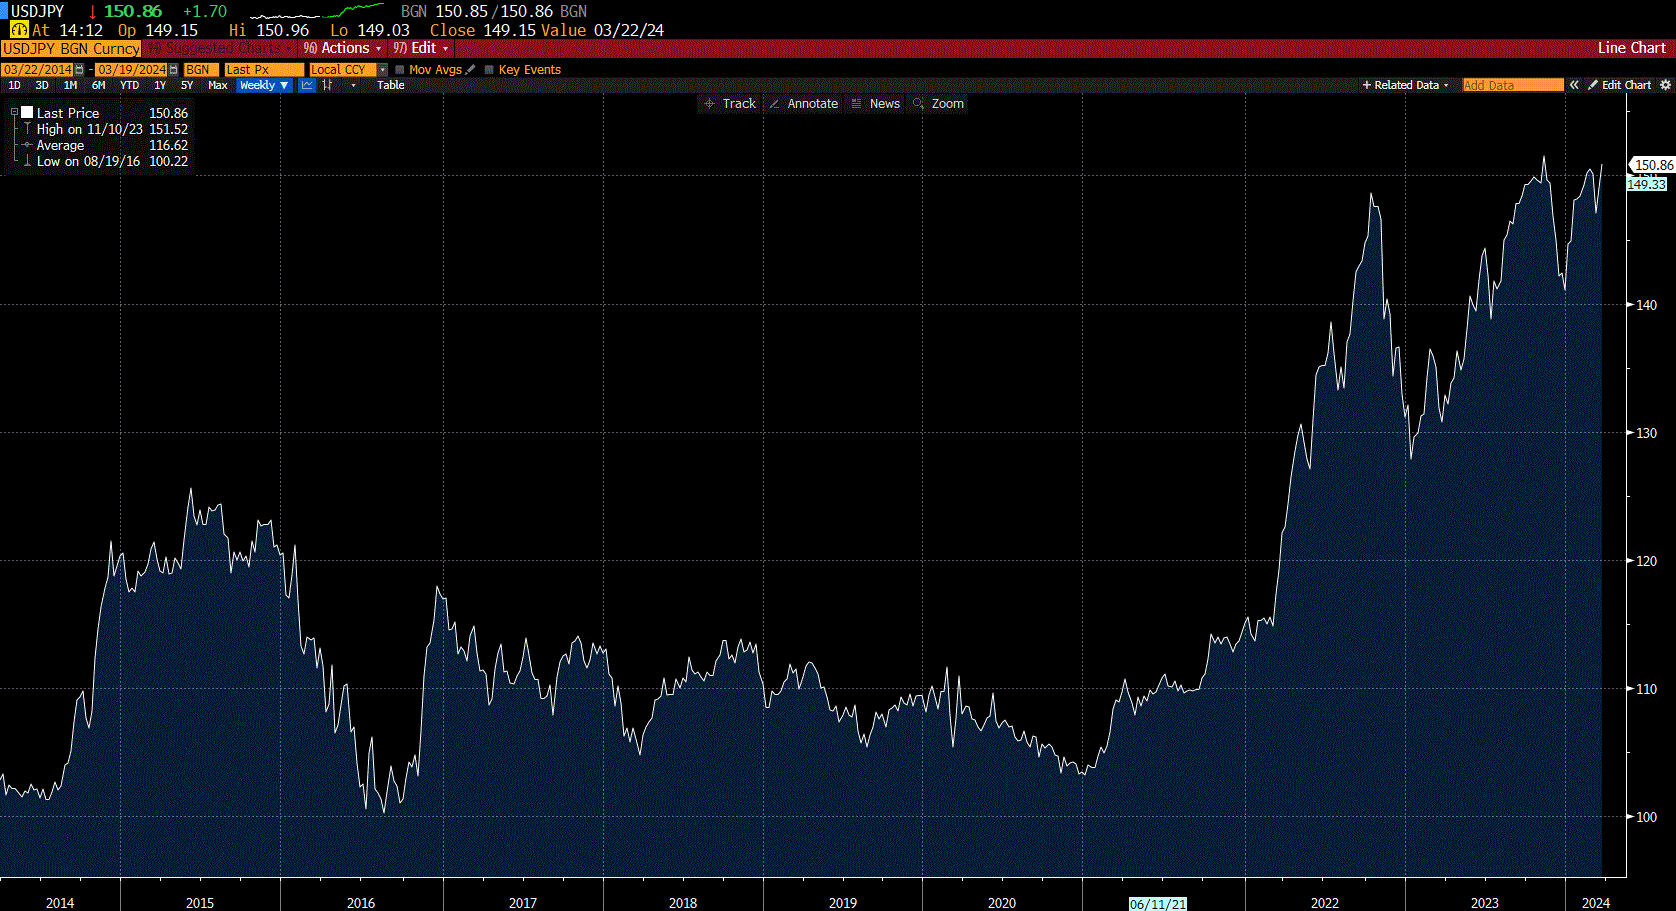Click the Mov Avgs pencil edit icon
Viewport: 1676px width, 911px height.
[470, 70]
